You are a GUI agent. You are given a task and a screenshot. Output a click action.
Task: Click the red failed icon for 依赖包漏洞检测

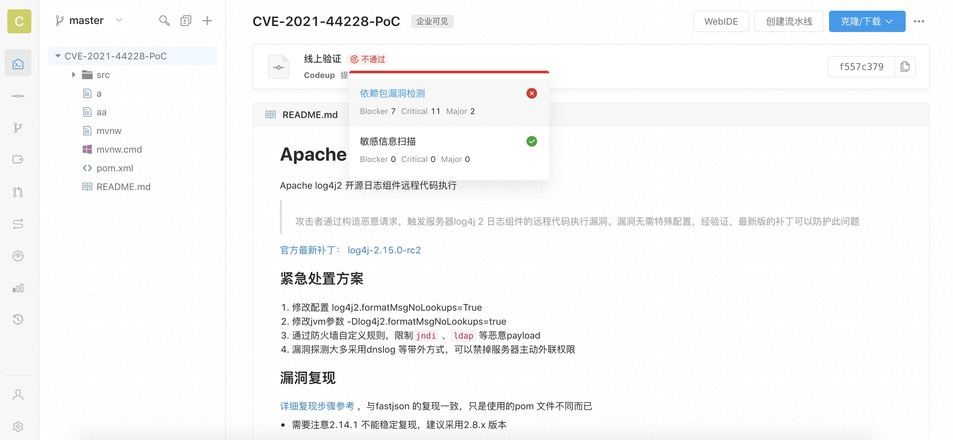click(532, 93)
